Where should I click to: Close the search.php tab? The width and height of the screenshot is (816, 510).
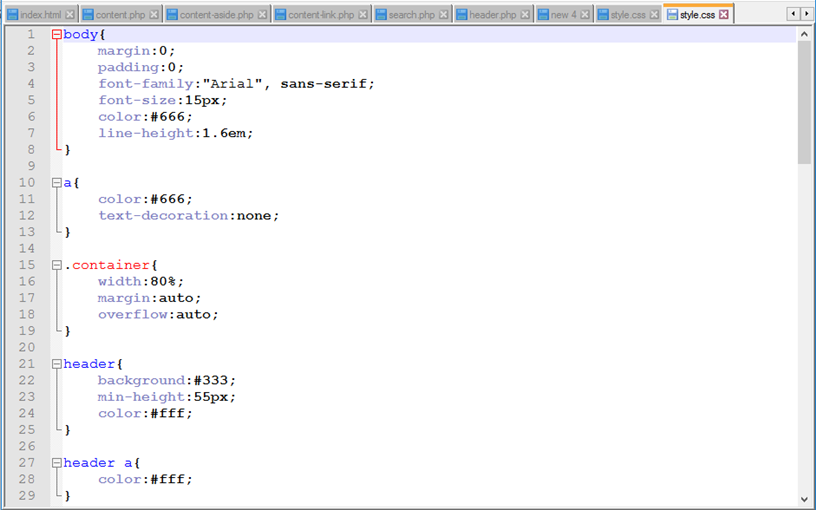tap(443, 15)
